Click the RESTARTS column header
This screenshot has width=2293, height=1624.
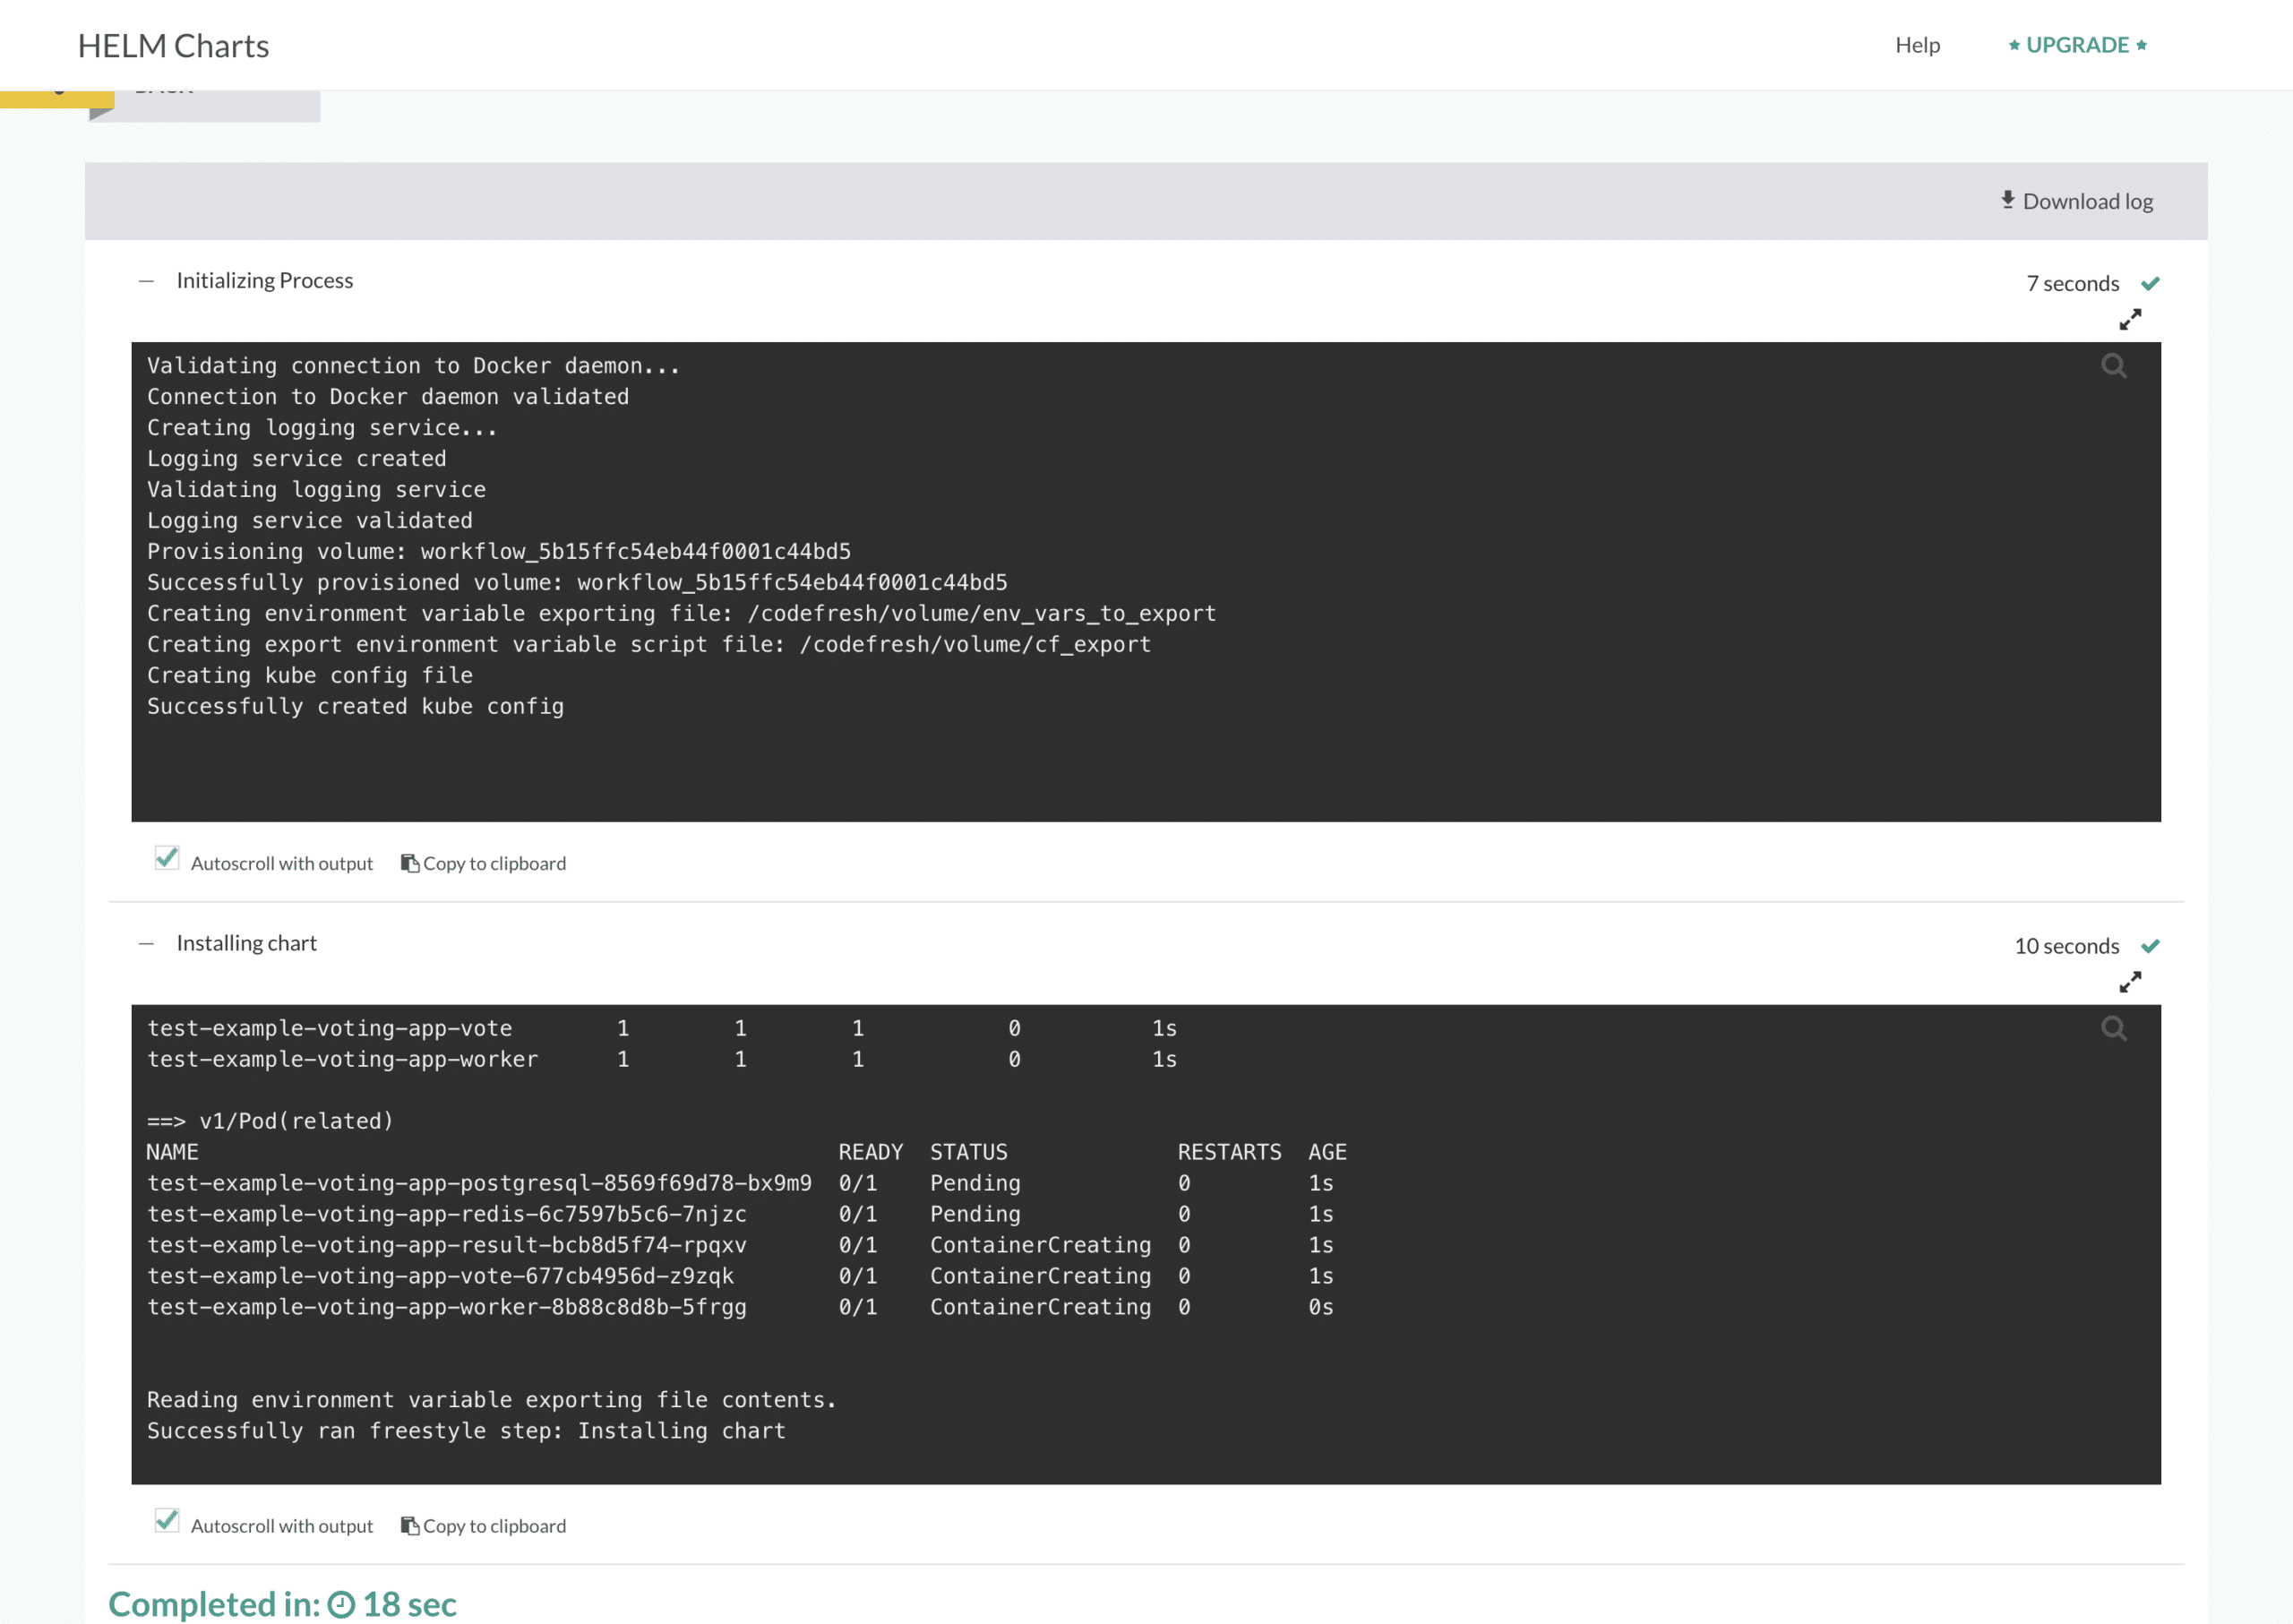(1229, 1152)
